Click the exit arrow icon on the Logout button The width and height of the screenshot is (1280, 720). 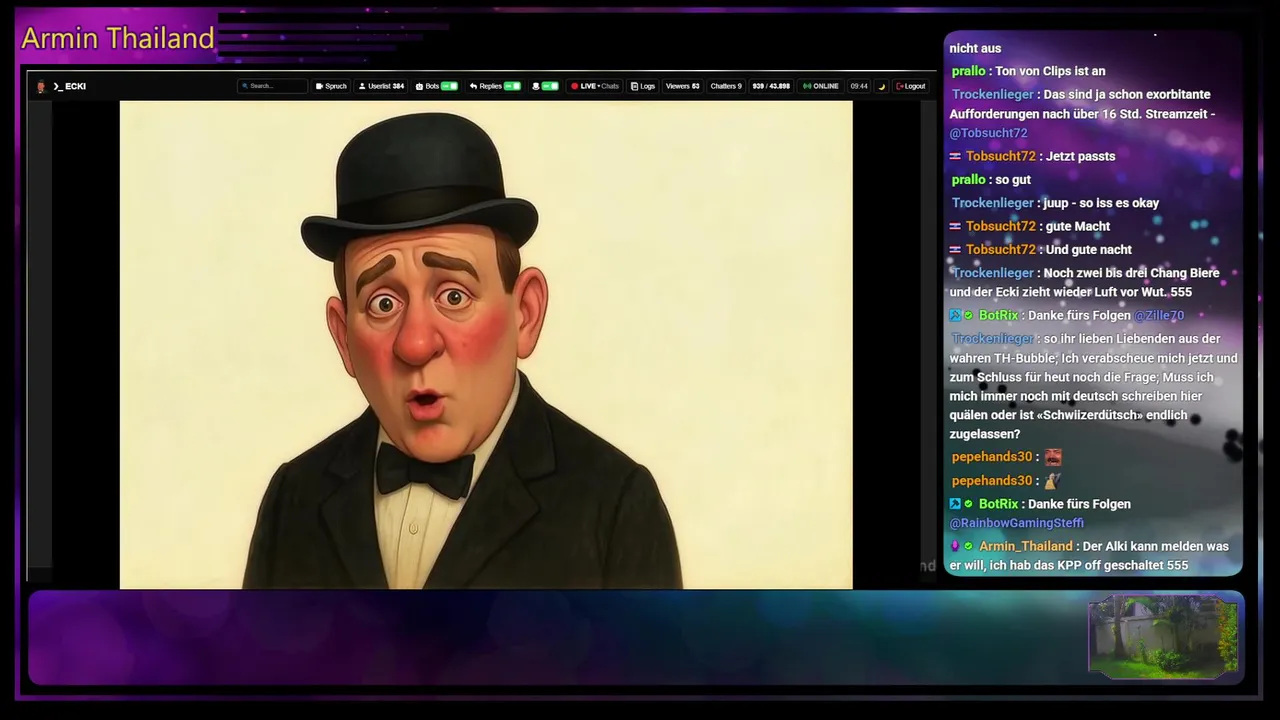[899, 86]
